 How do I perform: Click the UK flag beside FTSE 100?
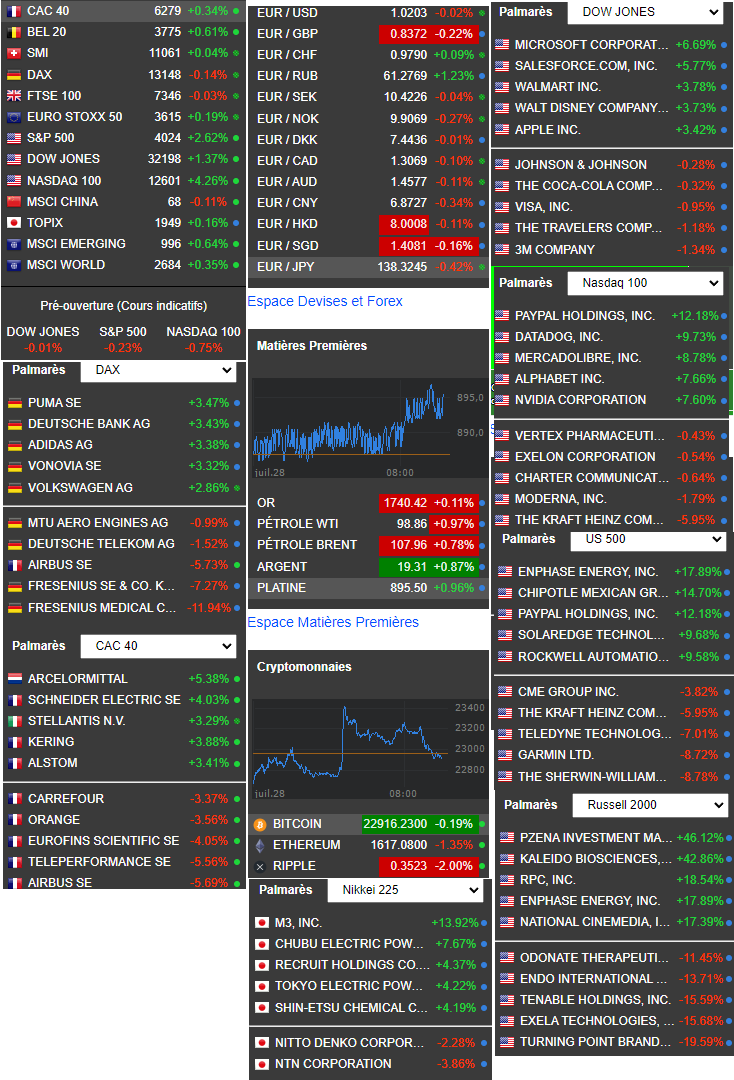pyautogui.click(x=14, y=96)
